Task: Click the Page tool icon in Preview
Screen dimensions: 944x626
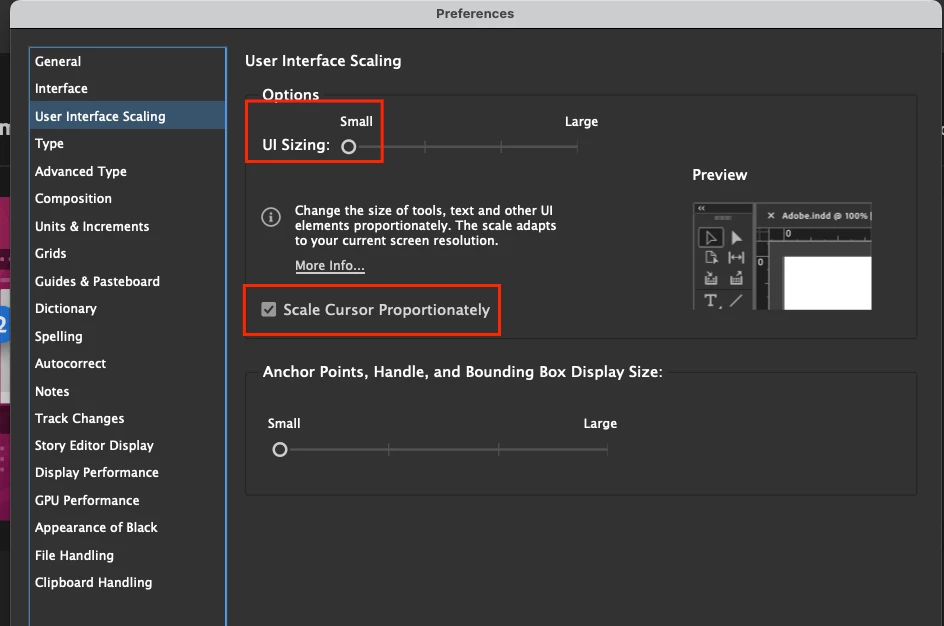Action: coord(711,258)
